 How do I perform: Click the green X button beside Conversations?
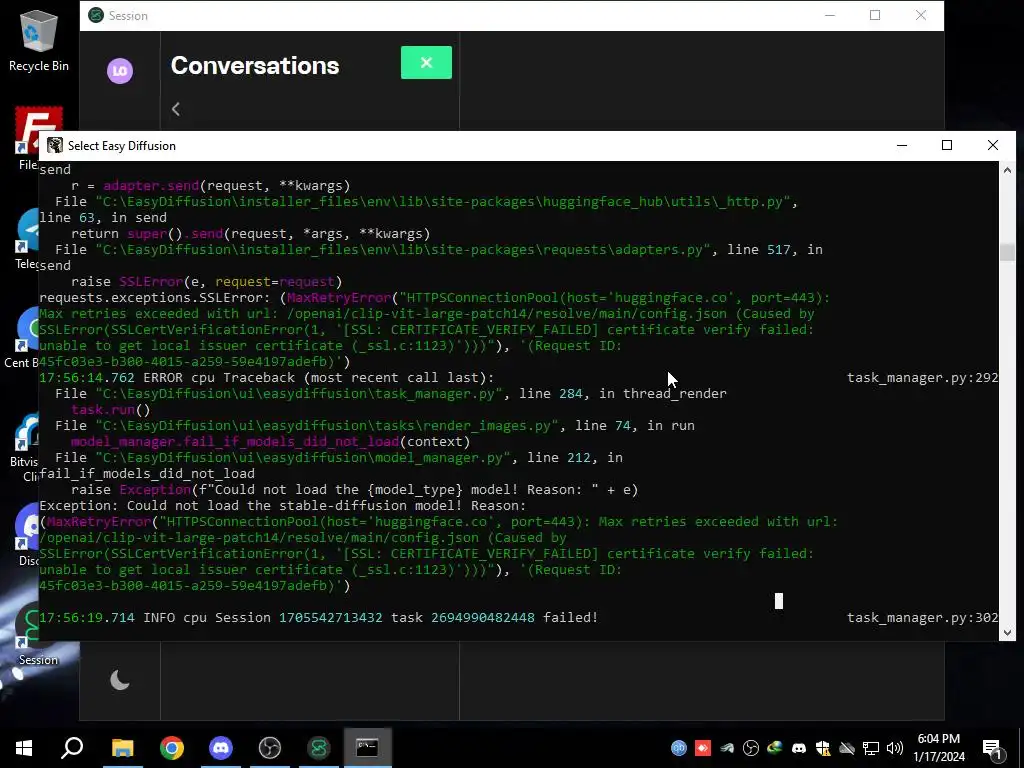click(x=426, y=63)
